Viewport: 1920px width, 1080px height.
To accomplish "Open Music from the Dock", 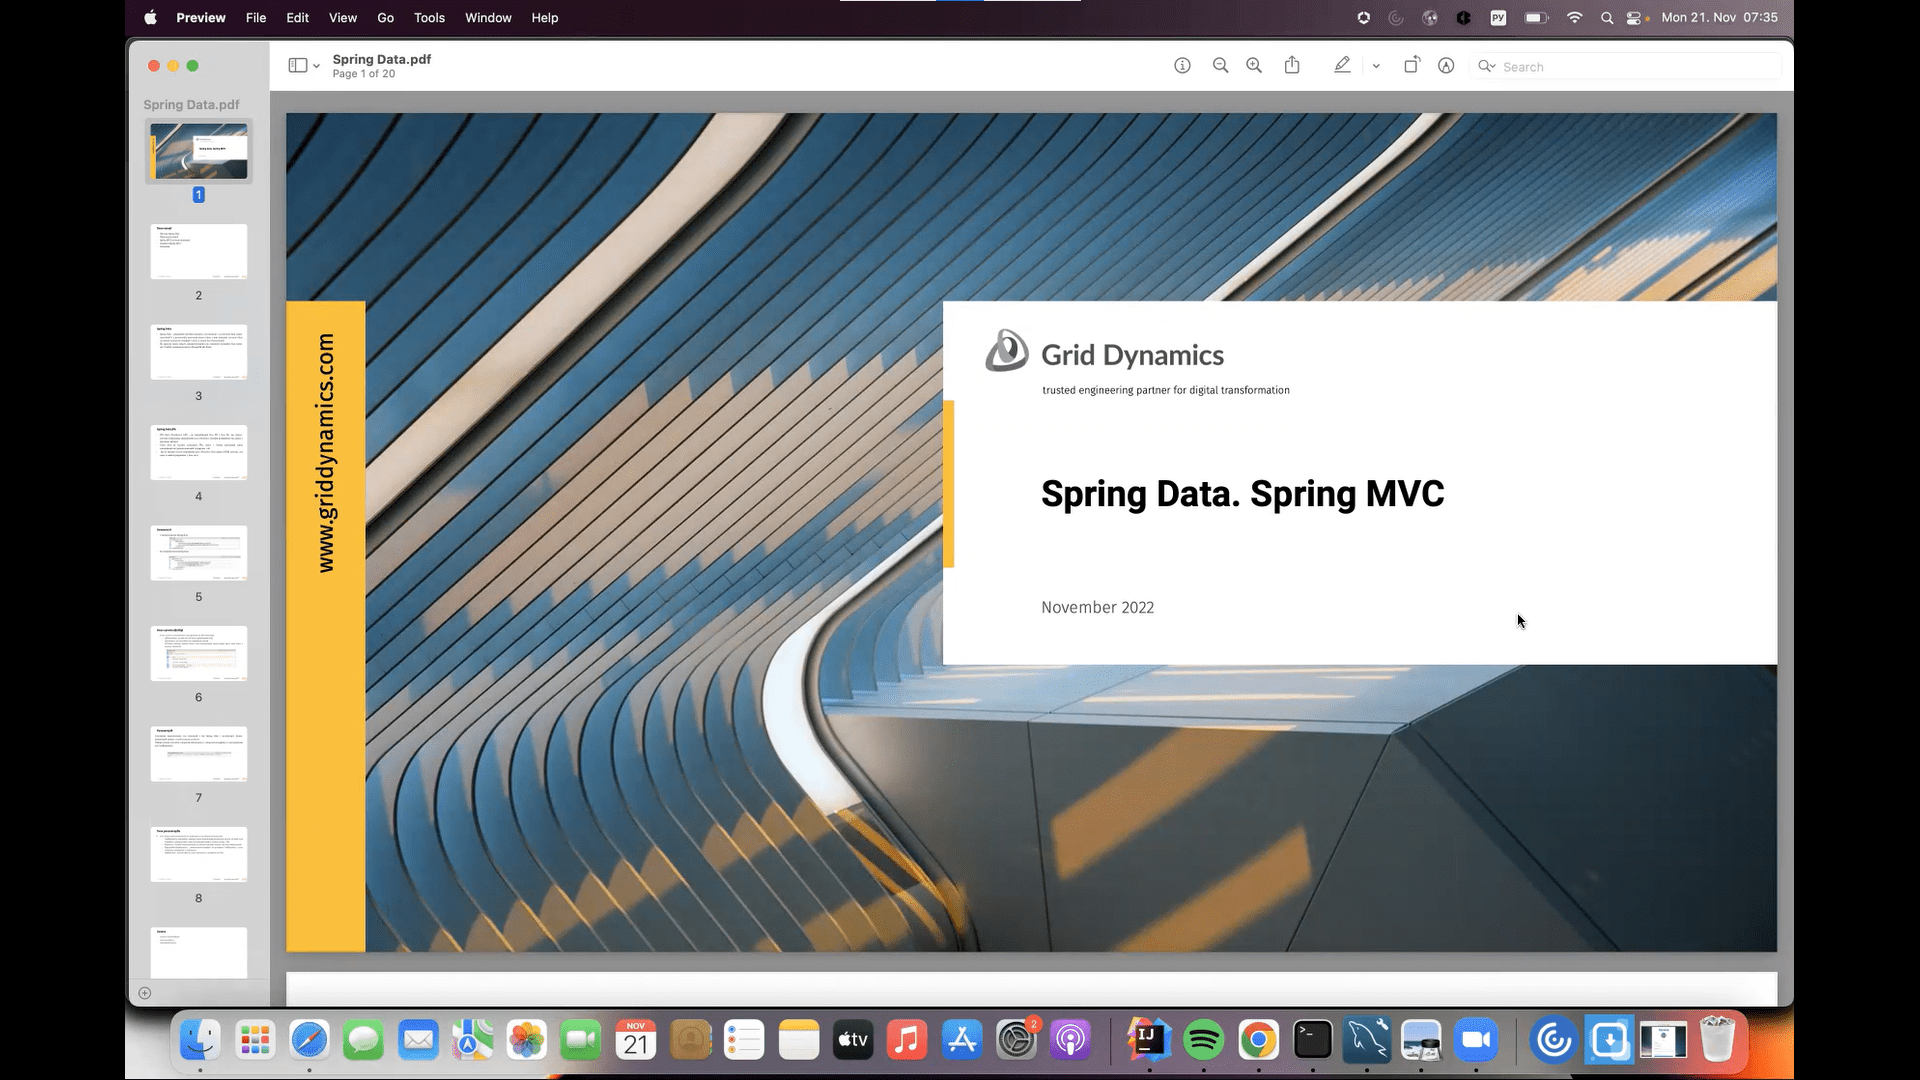I will [907, 1041].
